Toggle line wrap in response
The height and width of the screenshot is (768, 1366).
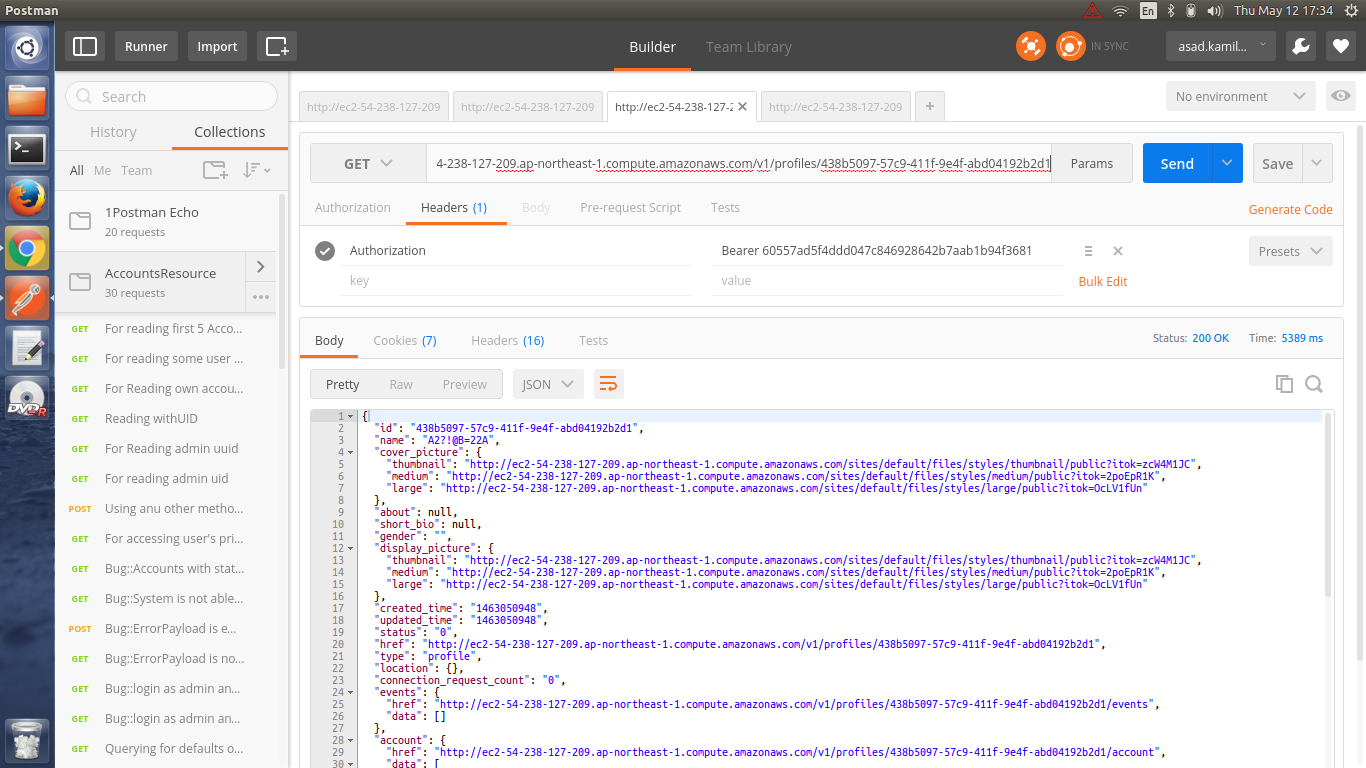pyautogui.click(x=607, y=384)
